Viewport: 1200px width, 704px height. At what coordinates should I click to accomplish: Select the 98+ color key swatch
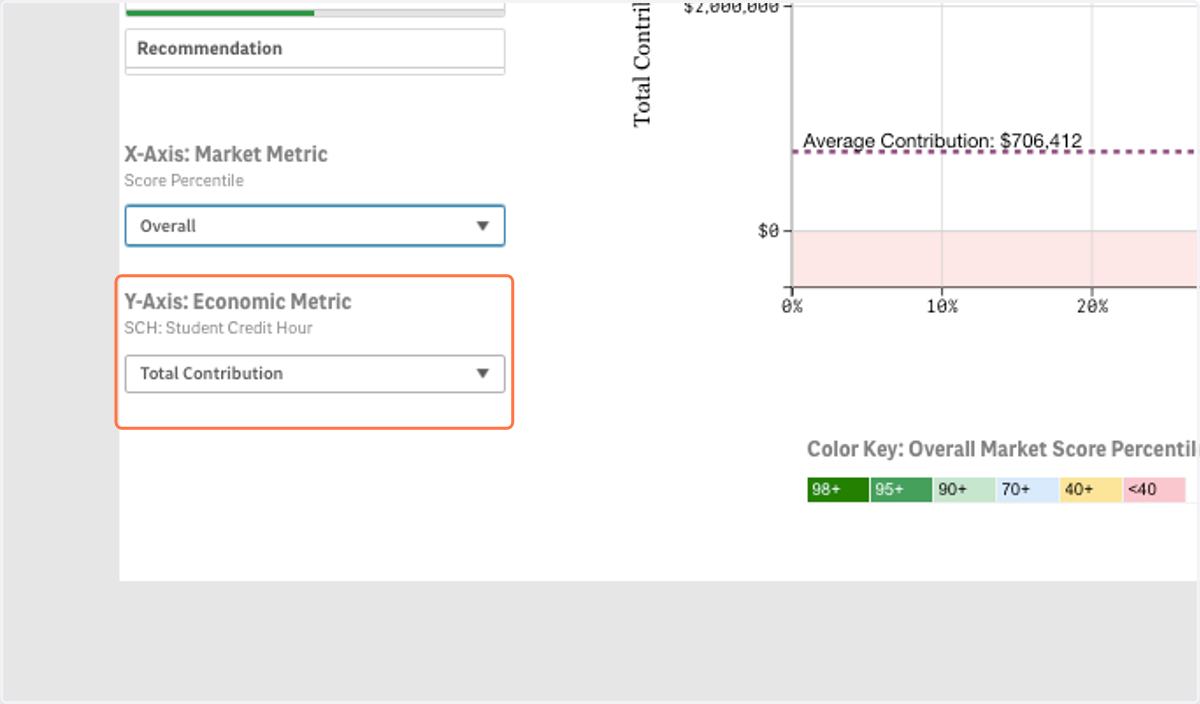coord(838,490)
